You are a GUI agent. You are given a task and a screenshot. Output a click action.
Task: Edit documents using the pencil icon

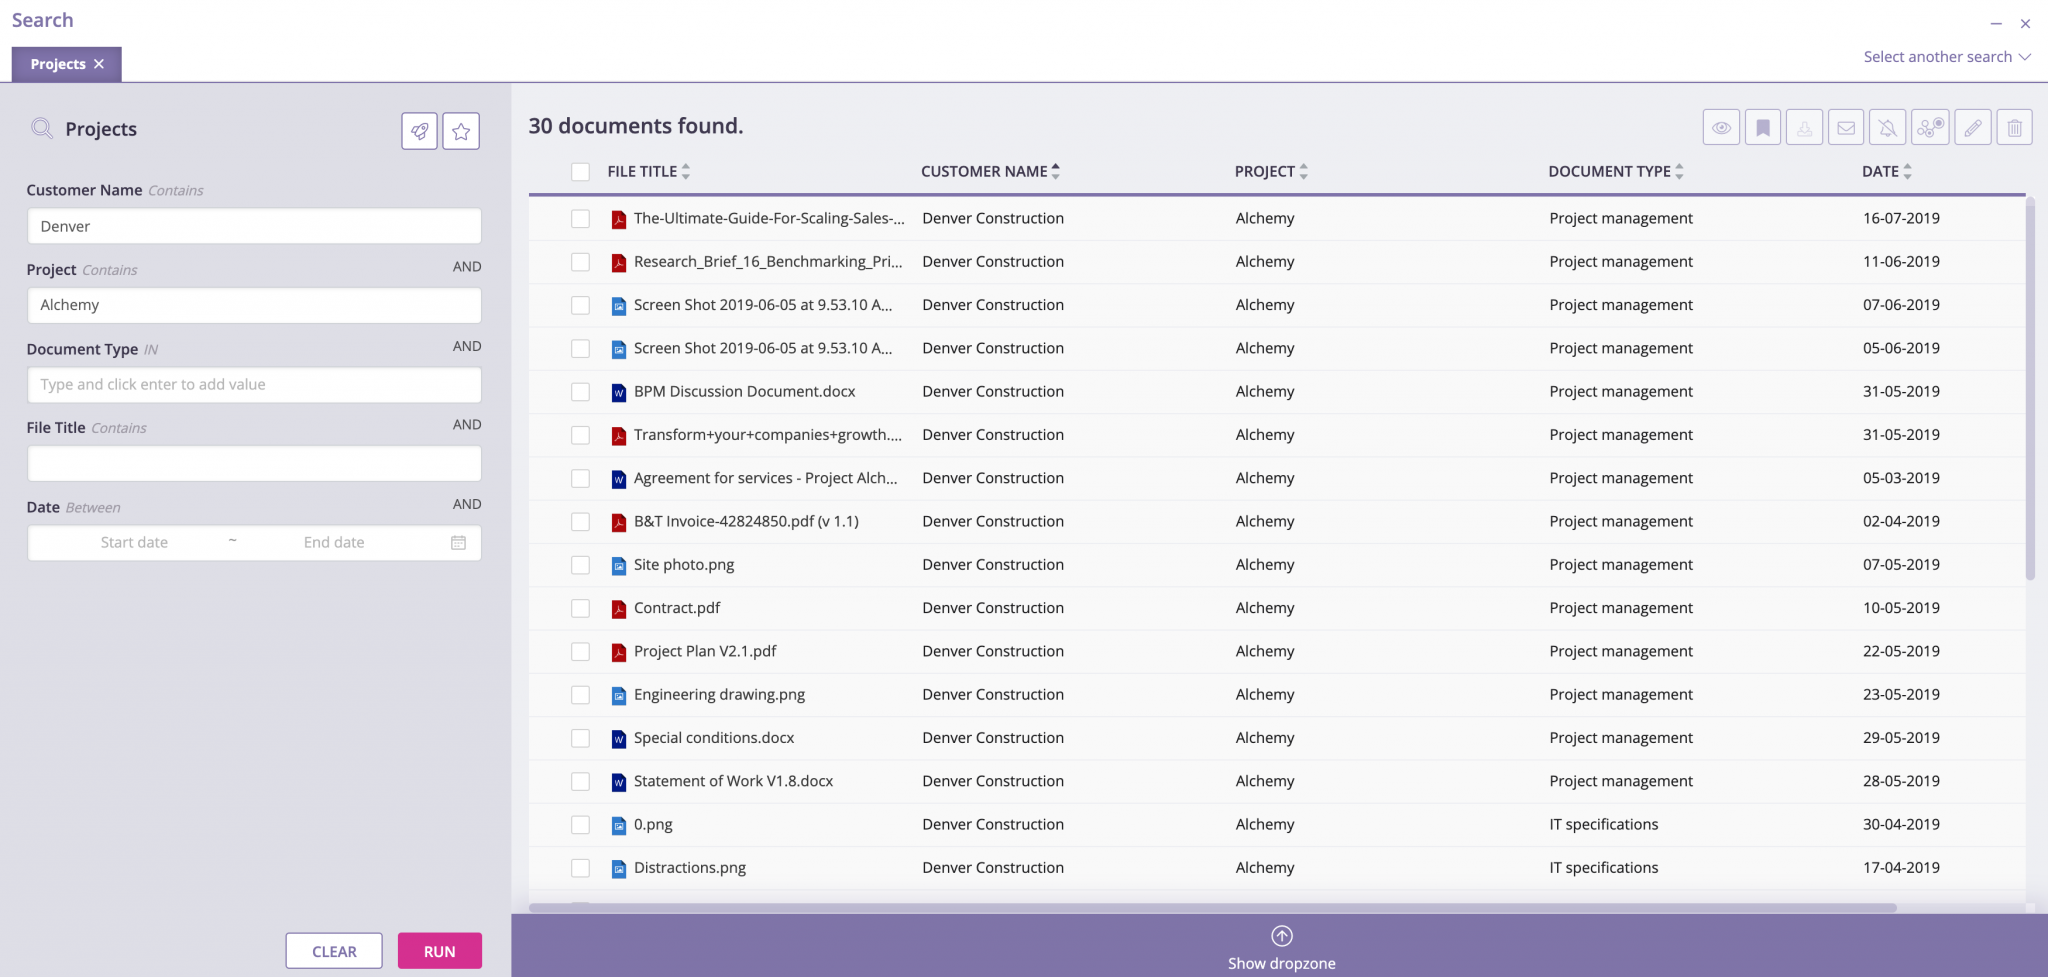(1973, 128)
